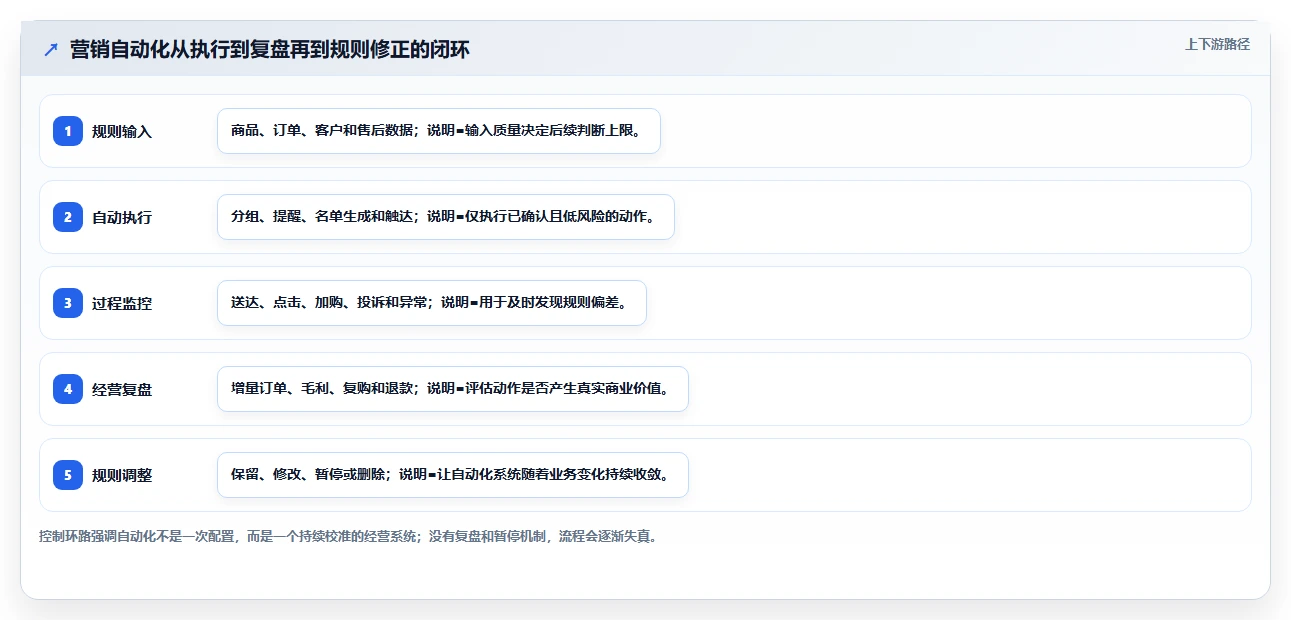Click the footer note starting 控制环路强调自动化

(x=348, y=536)
